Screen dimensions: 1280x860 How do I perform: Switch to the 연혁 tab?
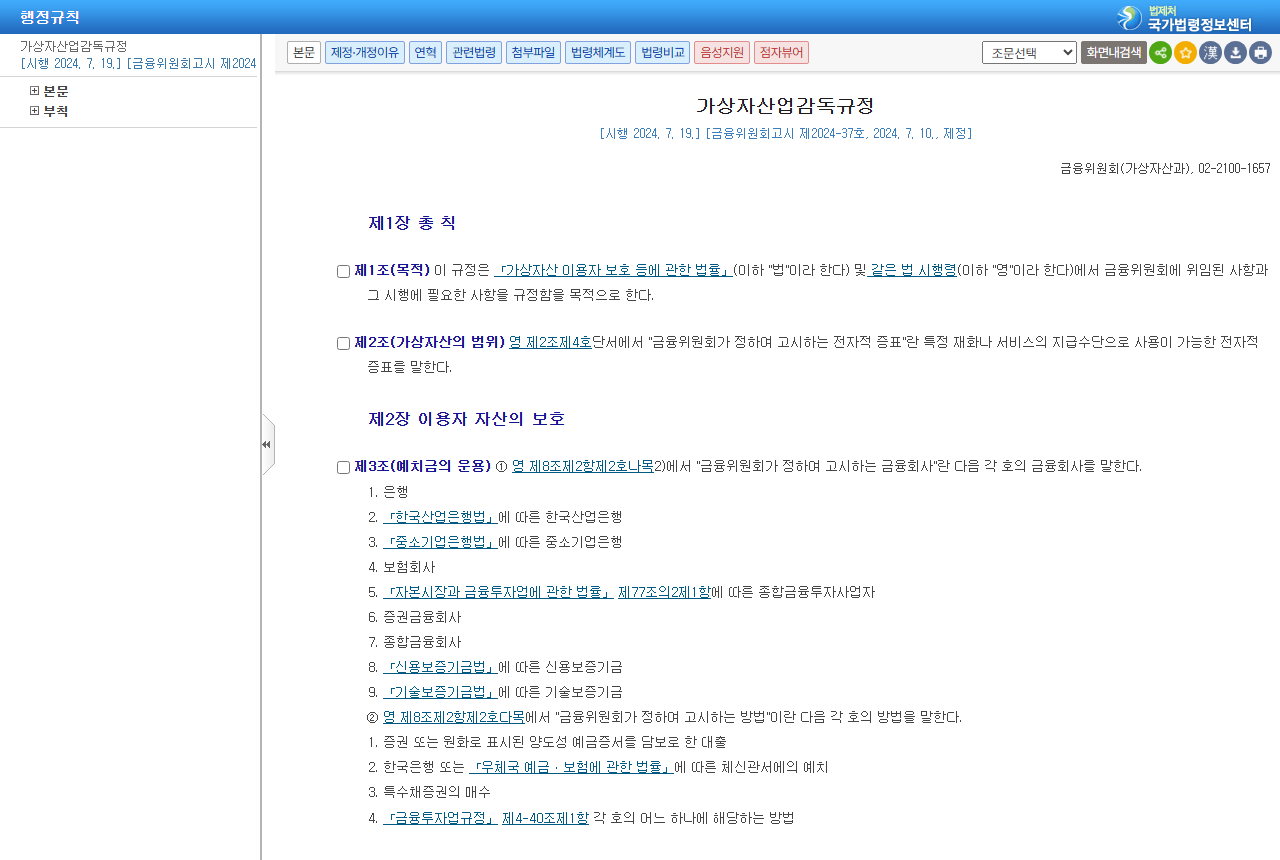425,52
